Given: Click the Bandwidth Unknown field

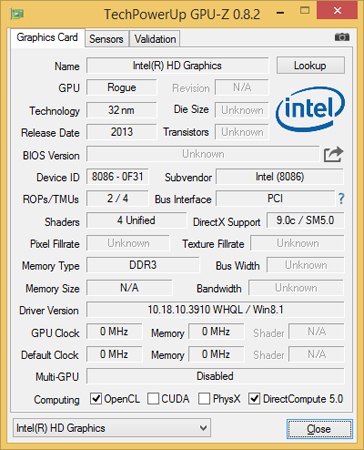Looking at the screenshot, I should click(296, 288).
